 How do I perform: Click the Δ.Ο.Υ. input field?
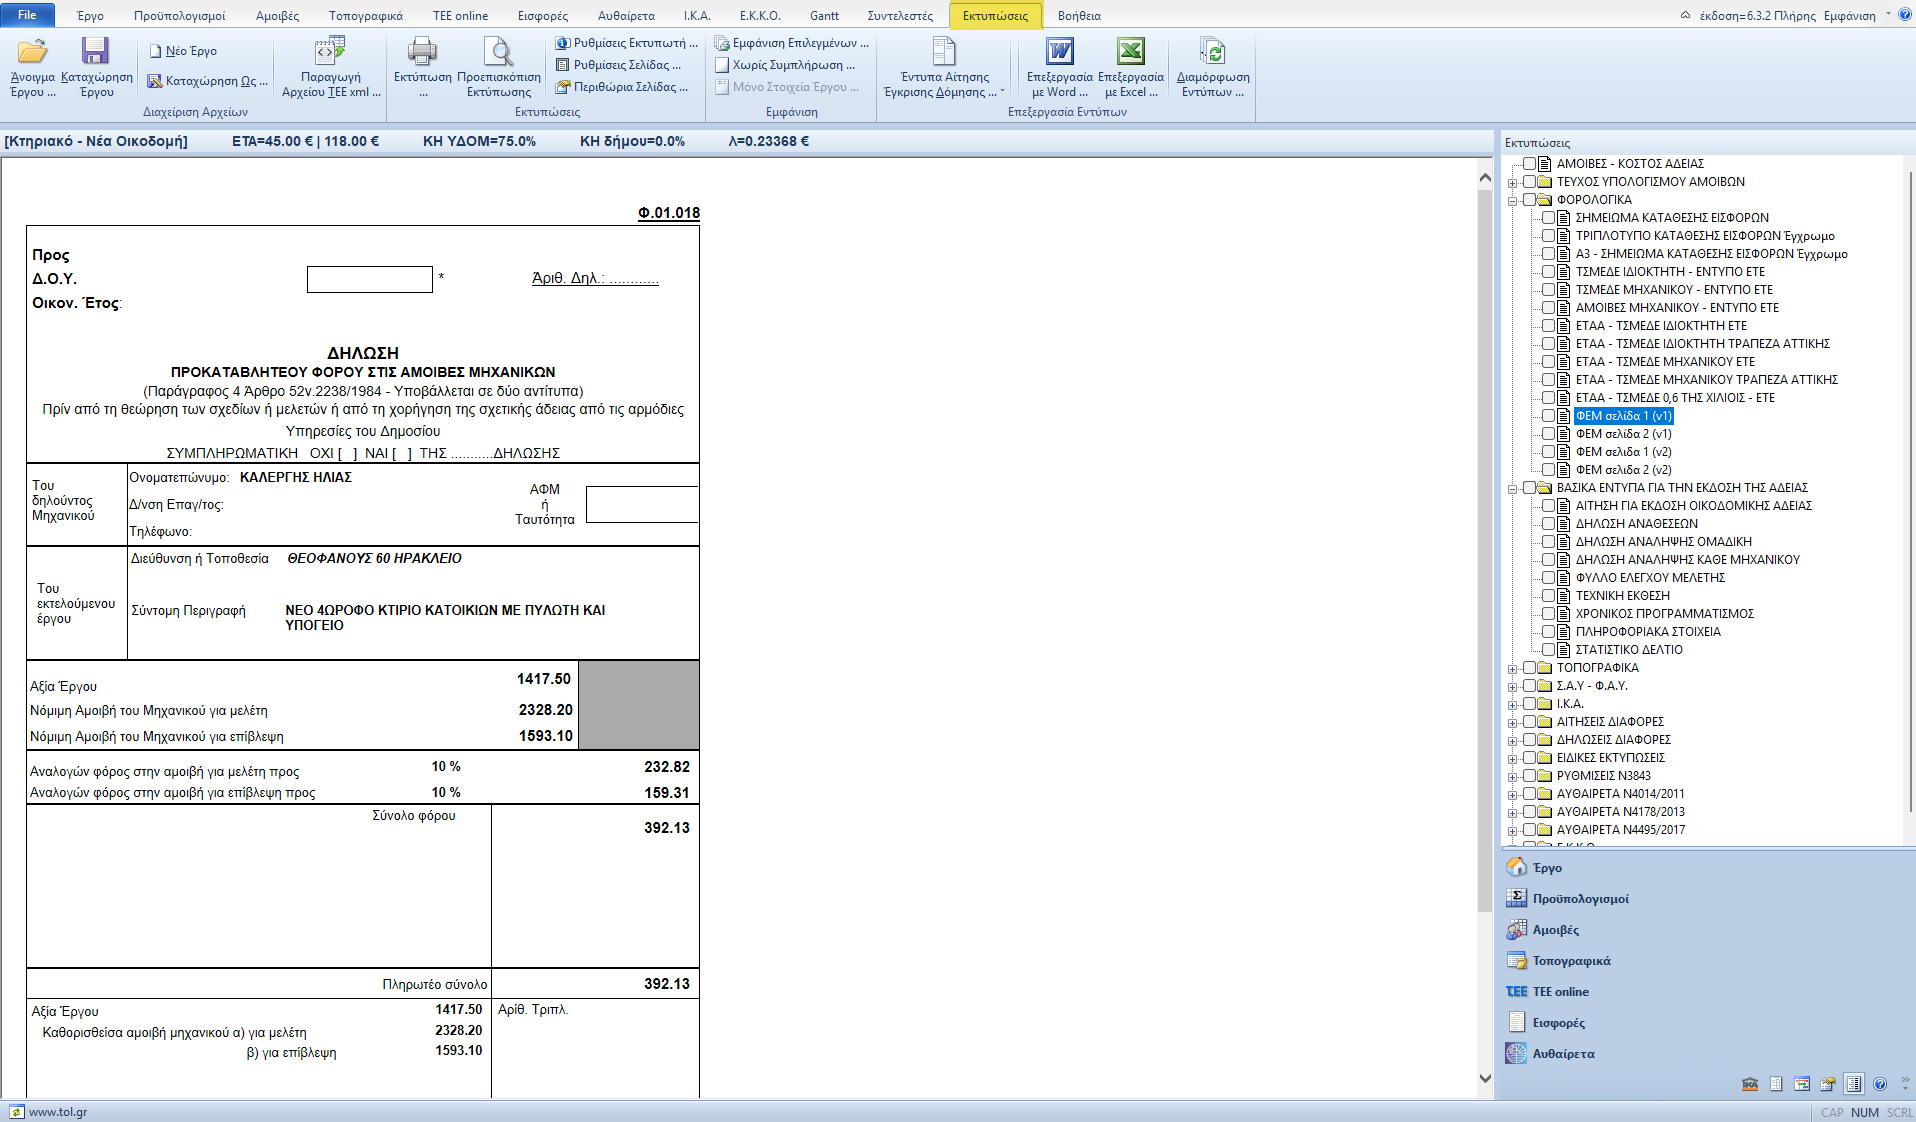pos(369,279)
